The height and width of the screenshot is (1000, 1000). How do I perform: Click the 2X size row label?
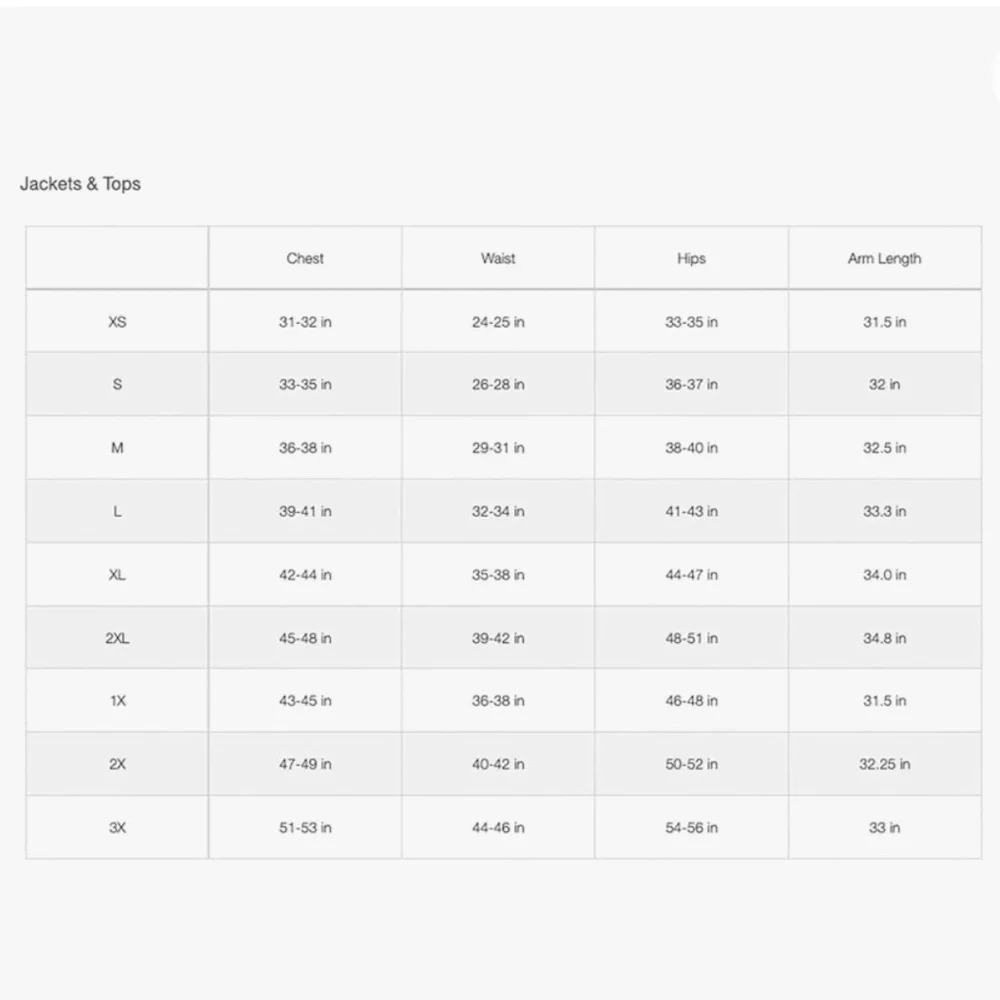117,764
